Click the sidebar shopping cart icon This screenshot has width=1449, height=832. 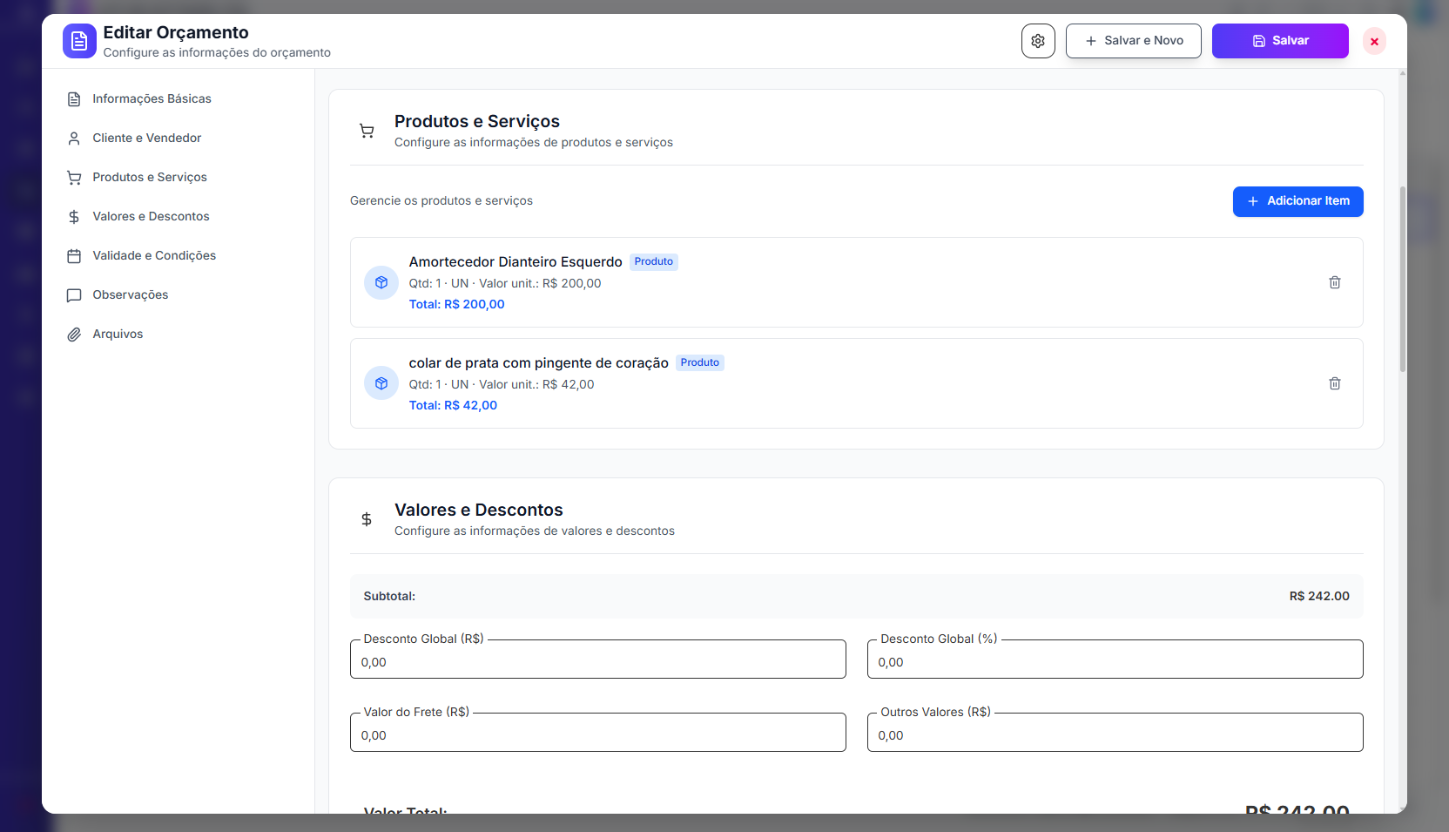[x=74, y=178]
